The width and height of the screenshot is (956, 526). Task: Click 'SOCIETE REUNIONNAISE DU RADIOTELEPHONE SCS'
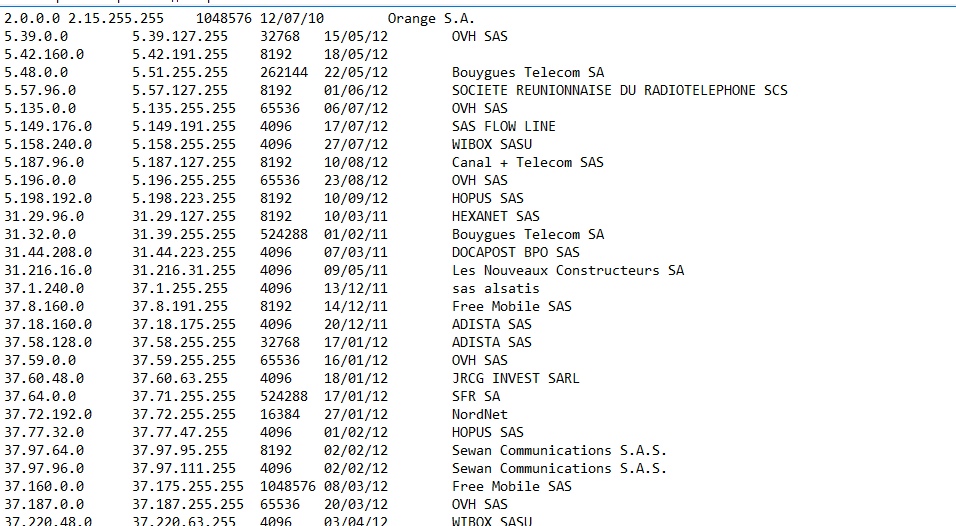pyautogui.click(x=619, y=90)
